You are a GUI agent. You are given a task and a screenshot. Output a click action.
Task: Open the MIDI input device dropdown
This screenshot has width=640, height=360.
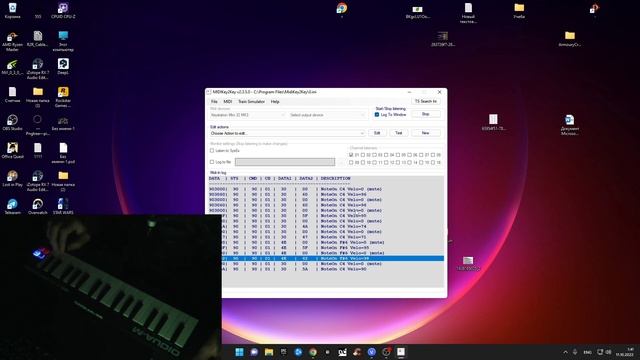[x=247, y=115]
